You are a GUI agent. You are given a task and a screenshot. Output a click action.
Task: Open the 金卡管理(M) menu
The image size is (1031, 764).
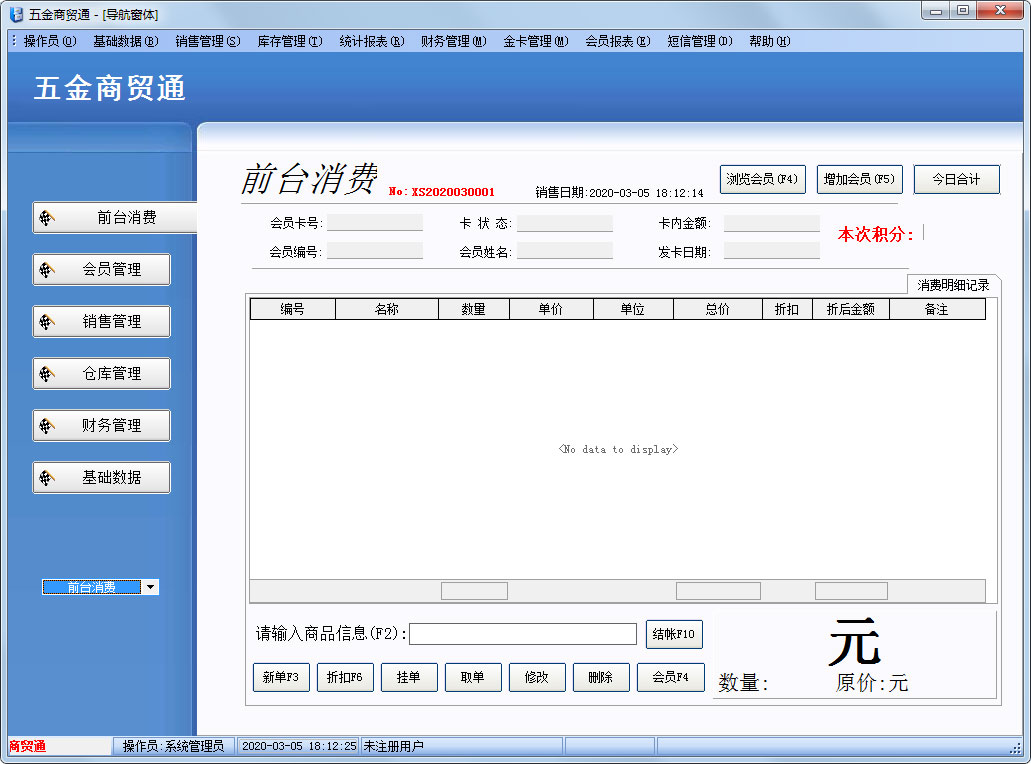point(536,41)
